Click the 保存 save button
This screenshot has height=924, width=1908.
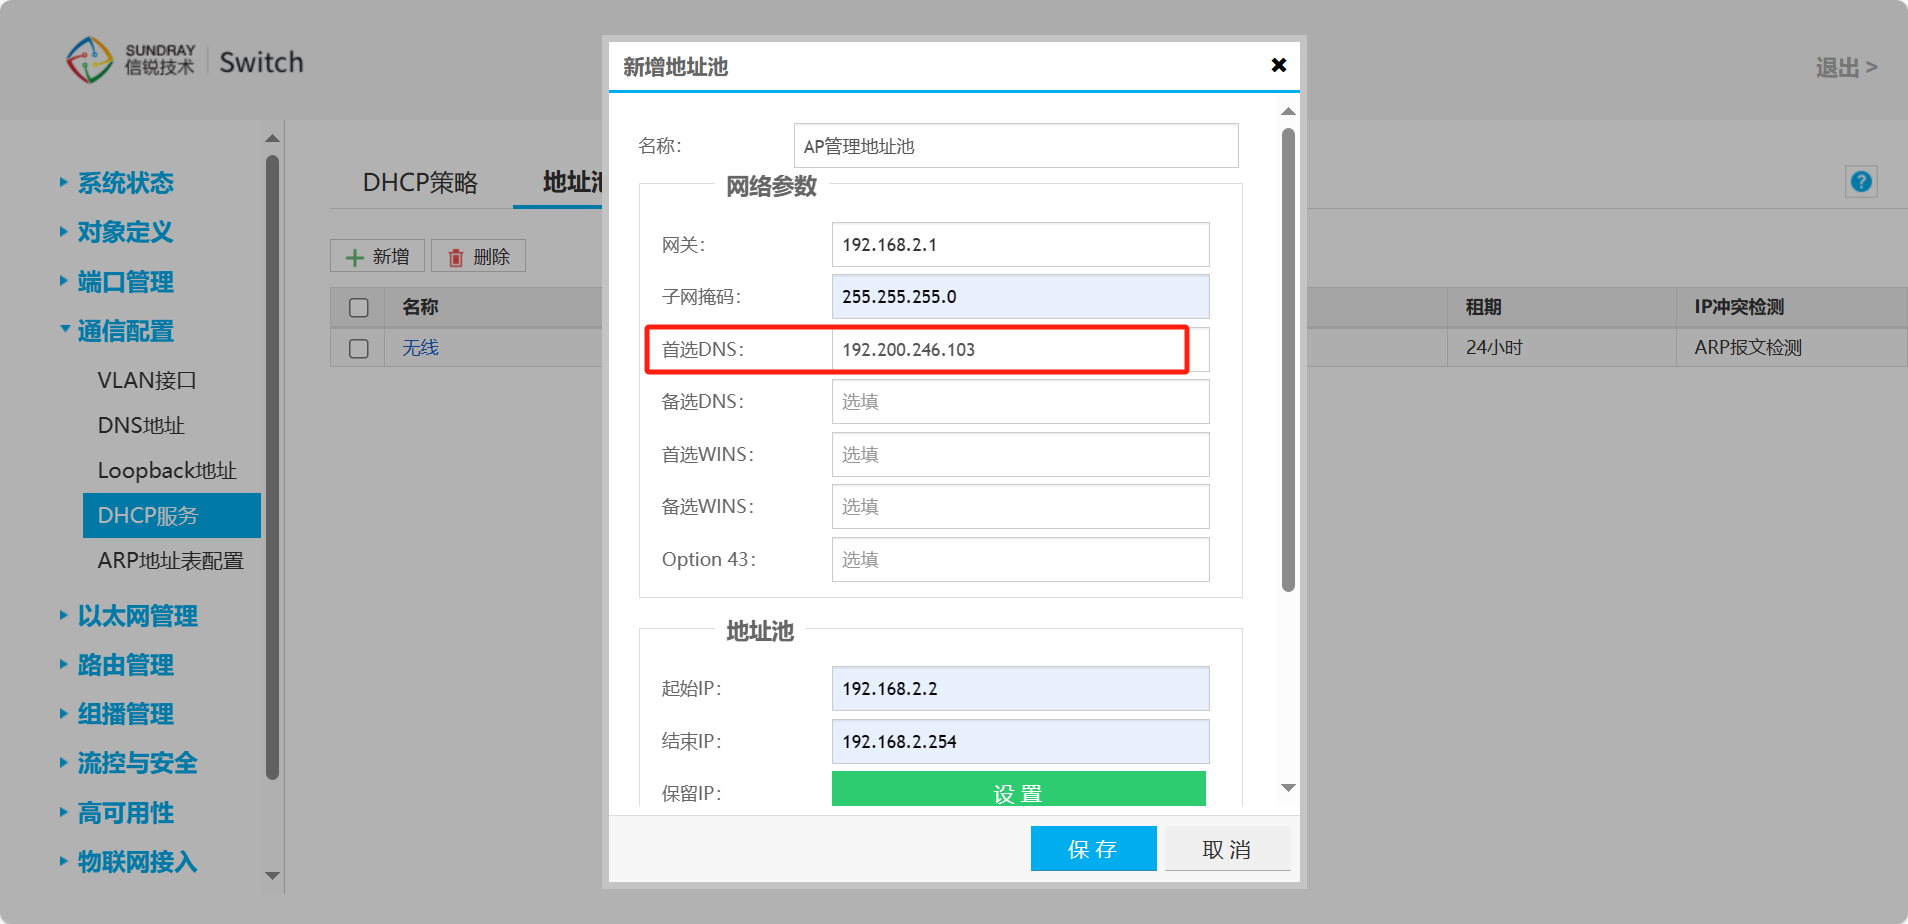tap(1093, 849)
